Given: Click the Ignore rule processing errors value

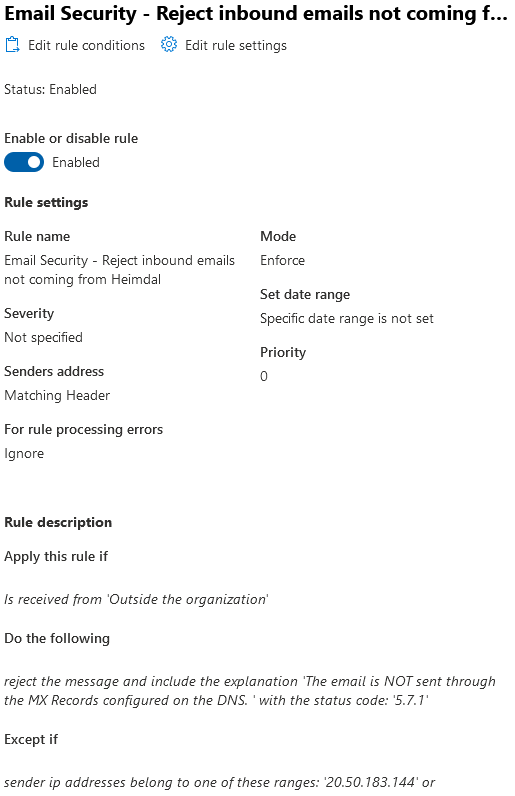Looking at the screenshot, I should pyautogui.click(x=24, y=453).
